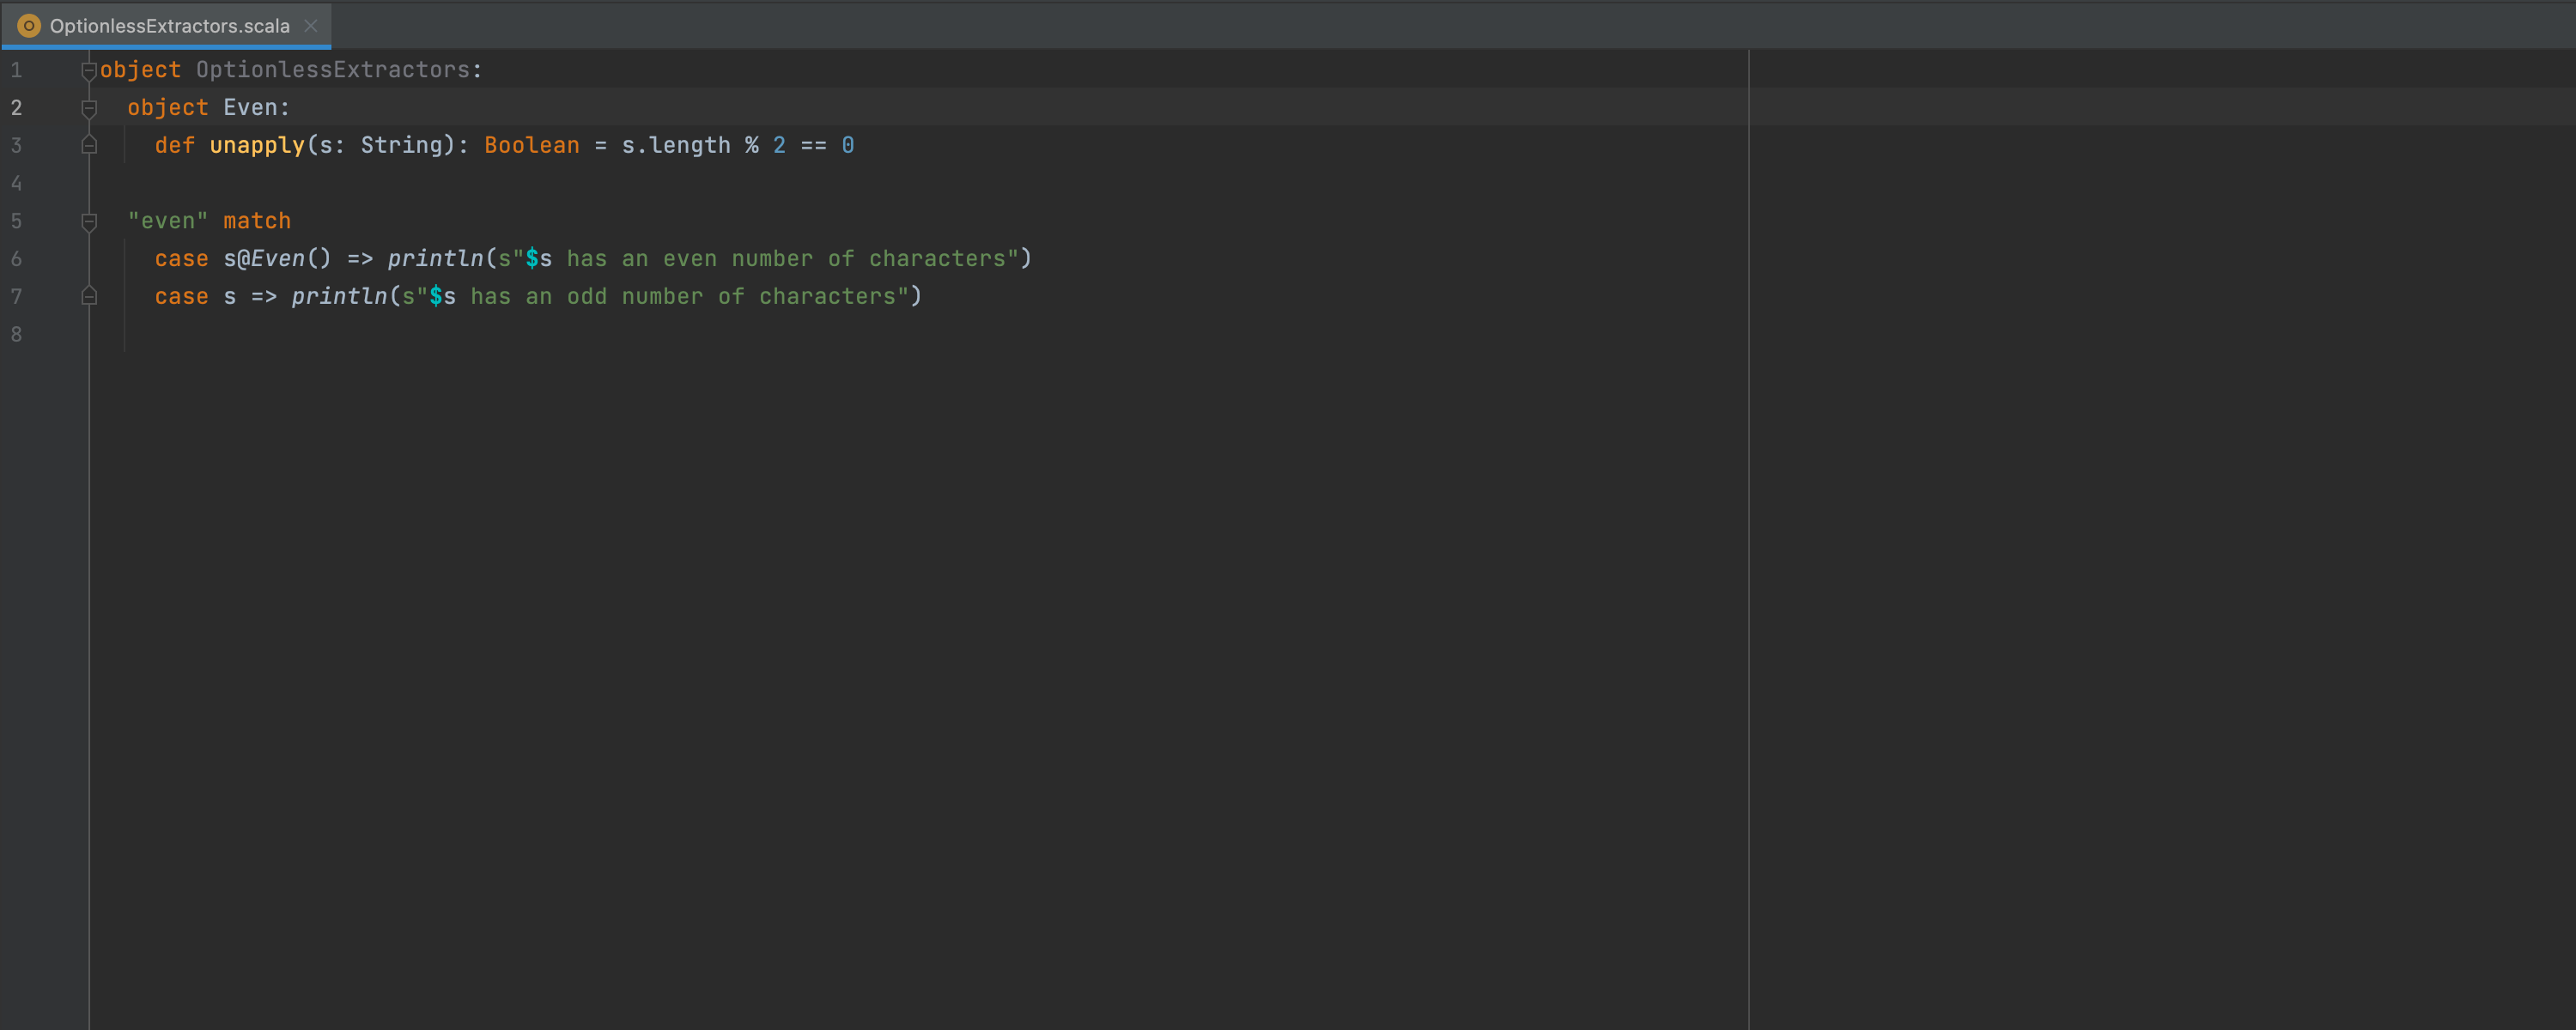Click the String parameter type in unapply
This screenshot has height=1030, width=2576.
click(401, 145)
